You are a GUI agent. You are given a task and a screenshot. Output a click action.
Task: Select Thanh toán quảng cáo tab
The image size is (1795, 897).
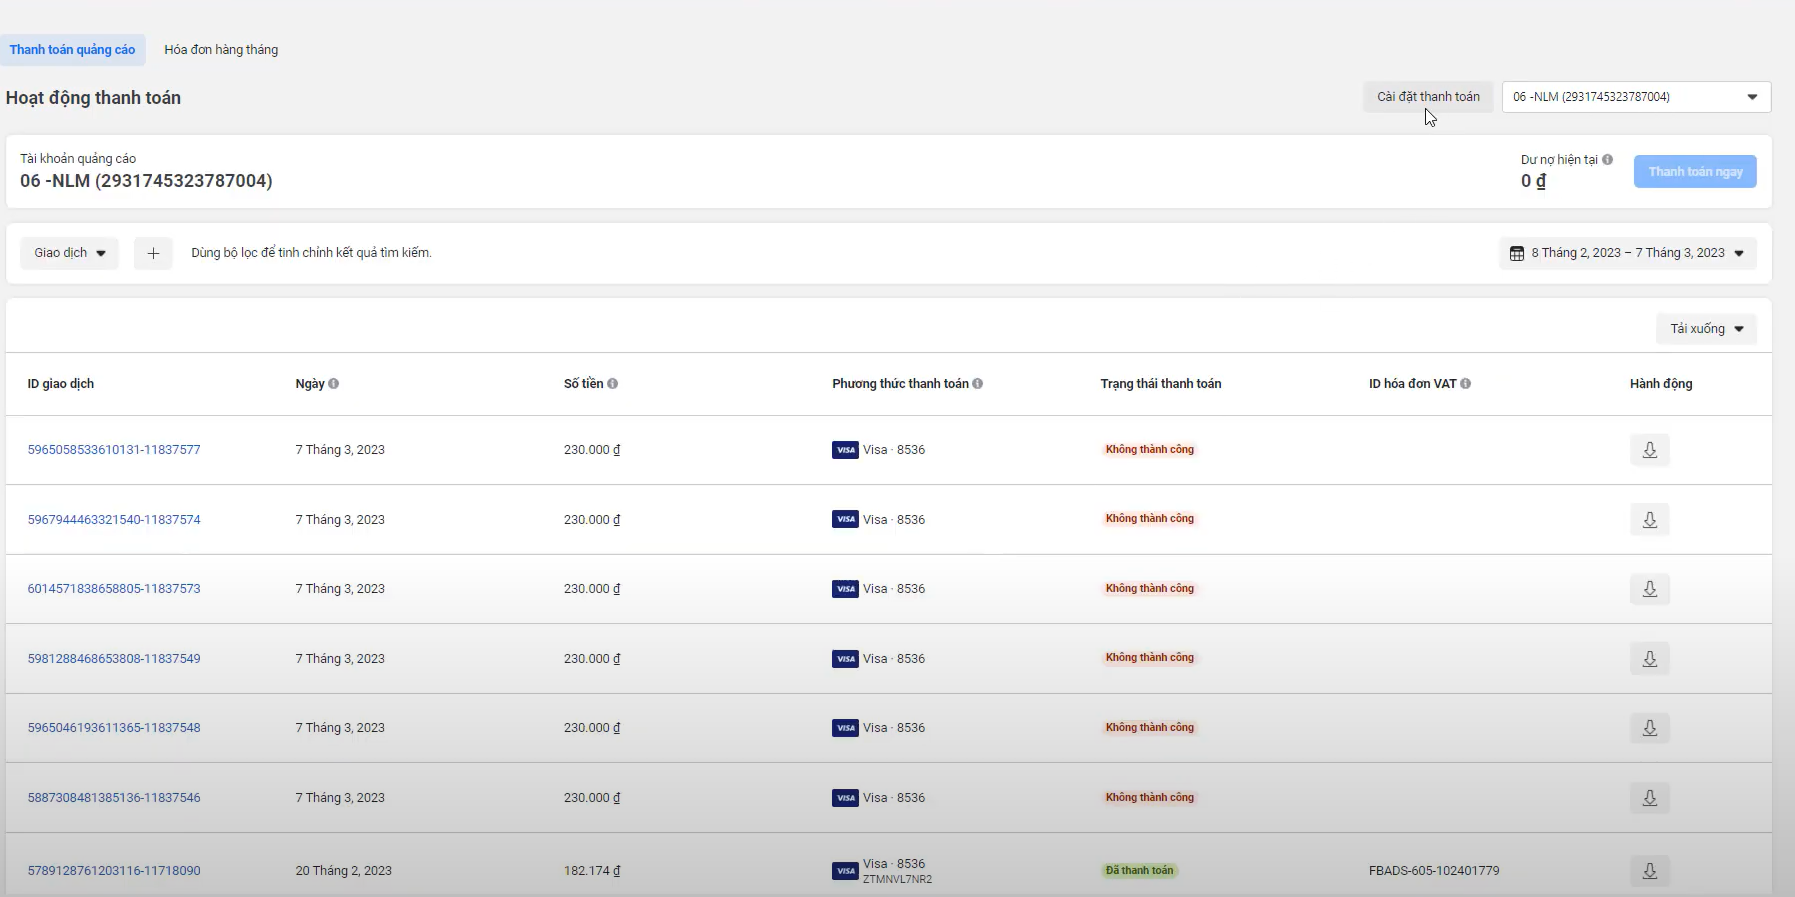72,50
